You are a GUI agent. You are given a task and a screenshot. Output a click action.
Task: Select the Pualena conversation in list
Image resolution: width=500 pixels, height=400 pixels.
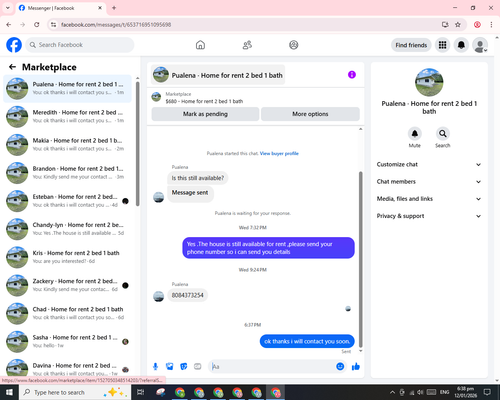[x=67, y=89]
